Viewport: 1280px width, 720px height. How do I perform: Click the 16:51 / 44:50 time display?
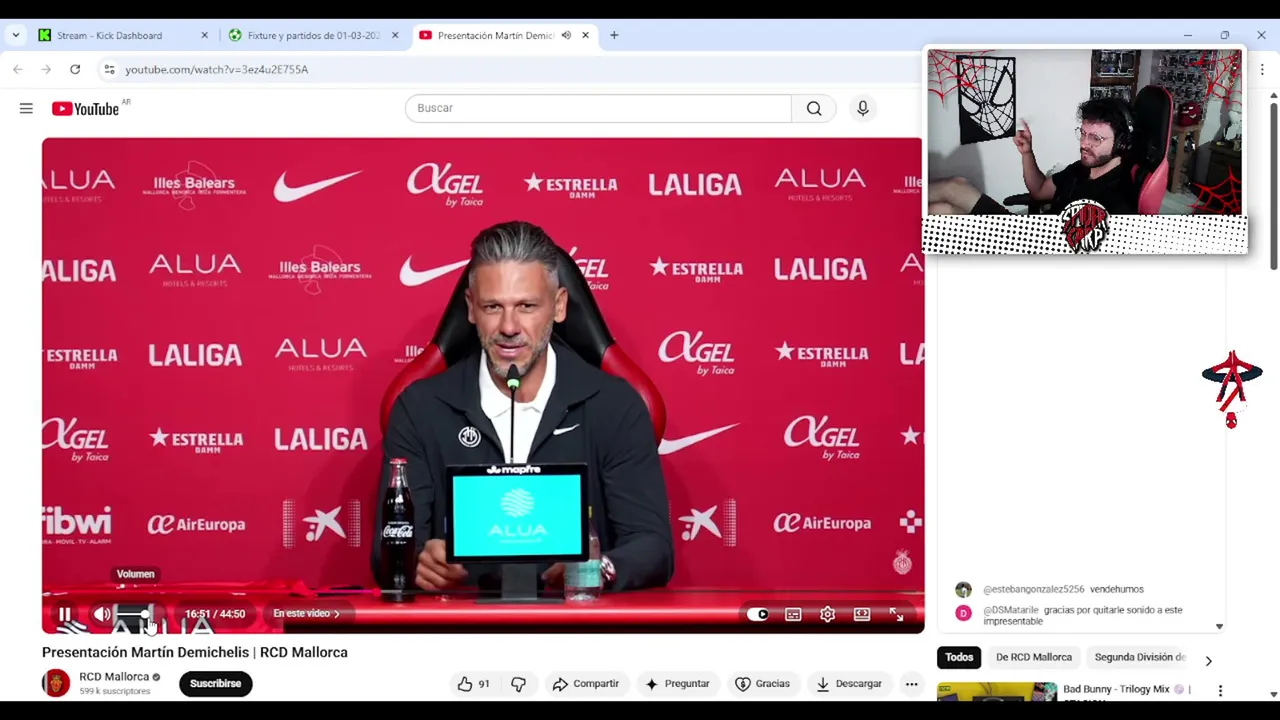click(x=215, y=614)
